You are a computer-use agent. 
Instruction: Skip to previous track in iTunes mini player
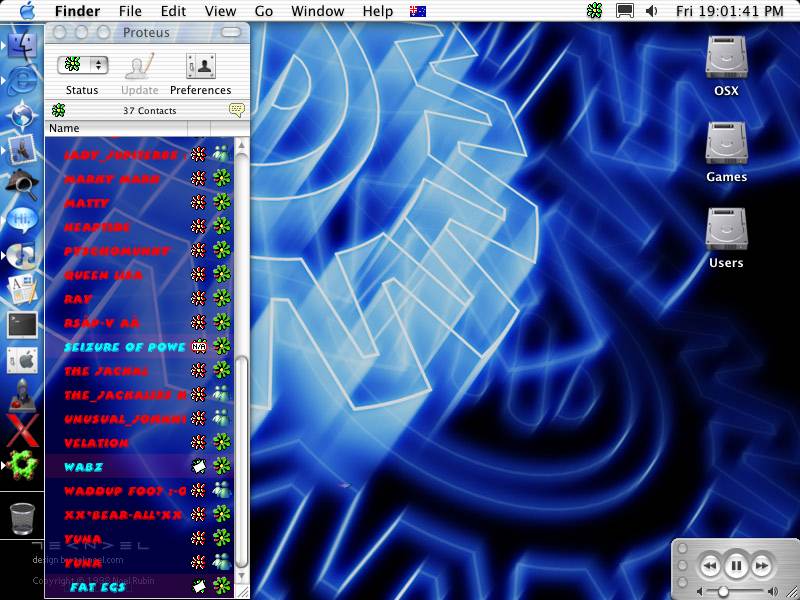coord(710,566)
